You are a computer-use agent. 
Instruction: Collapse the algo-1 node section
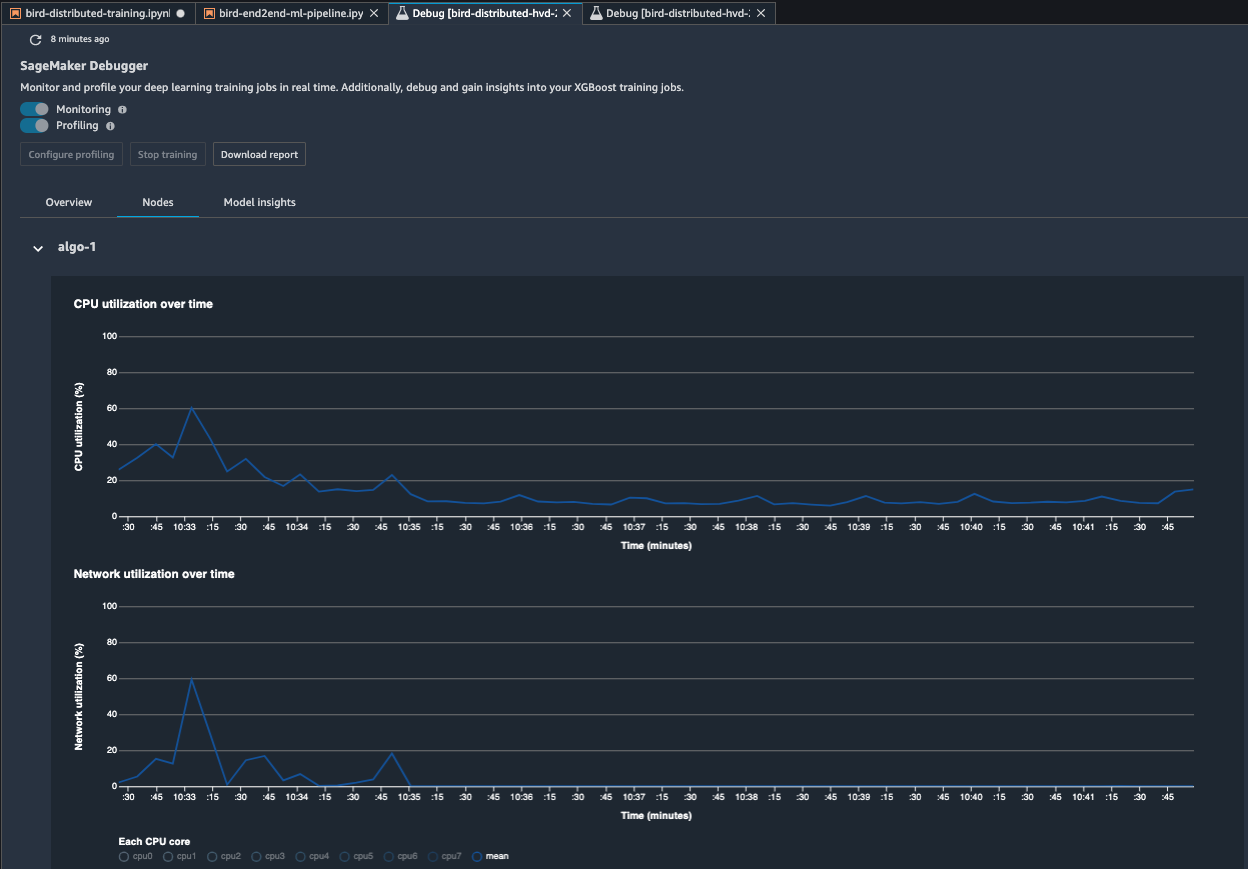[38, 247]
